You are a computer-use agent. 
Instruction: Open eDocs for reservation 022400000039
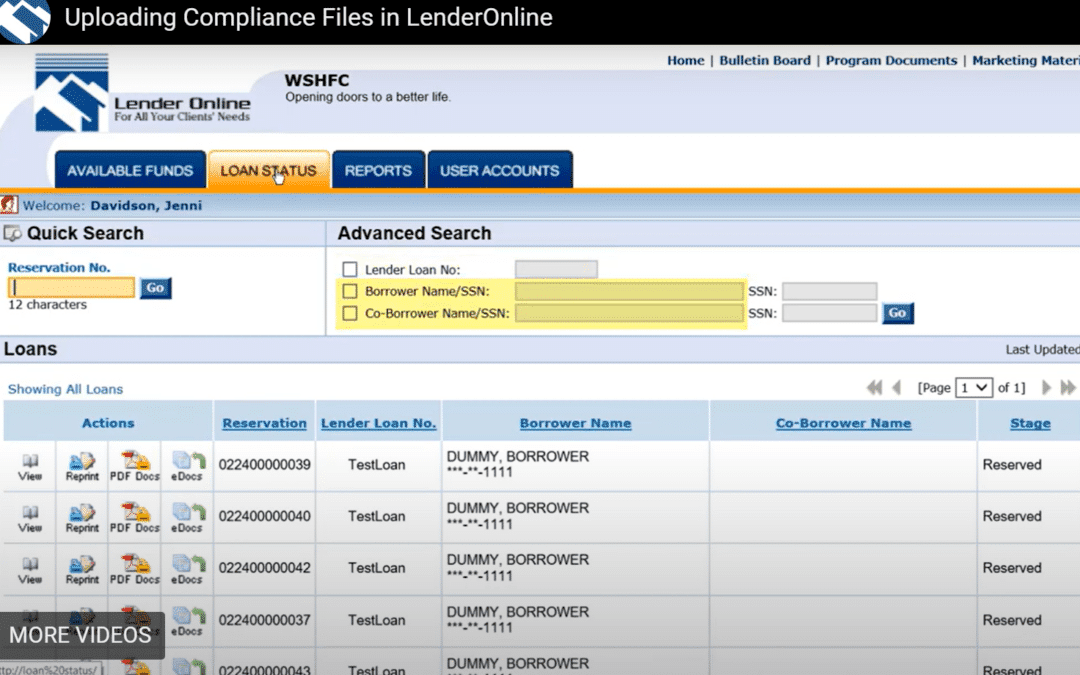tap(187, 466)
